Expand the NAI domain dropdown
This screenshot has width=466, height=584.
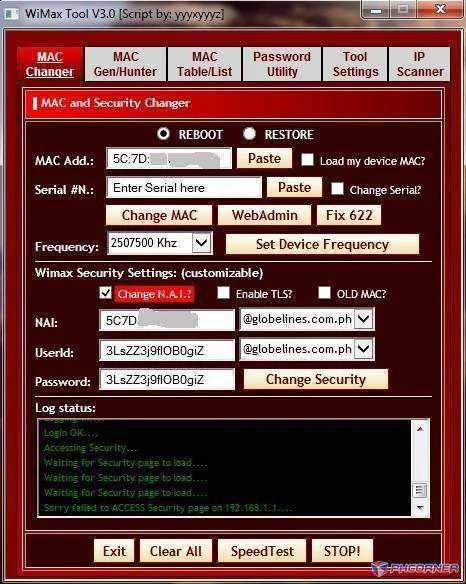pyautogui.click(x=364, y=319)
